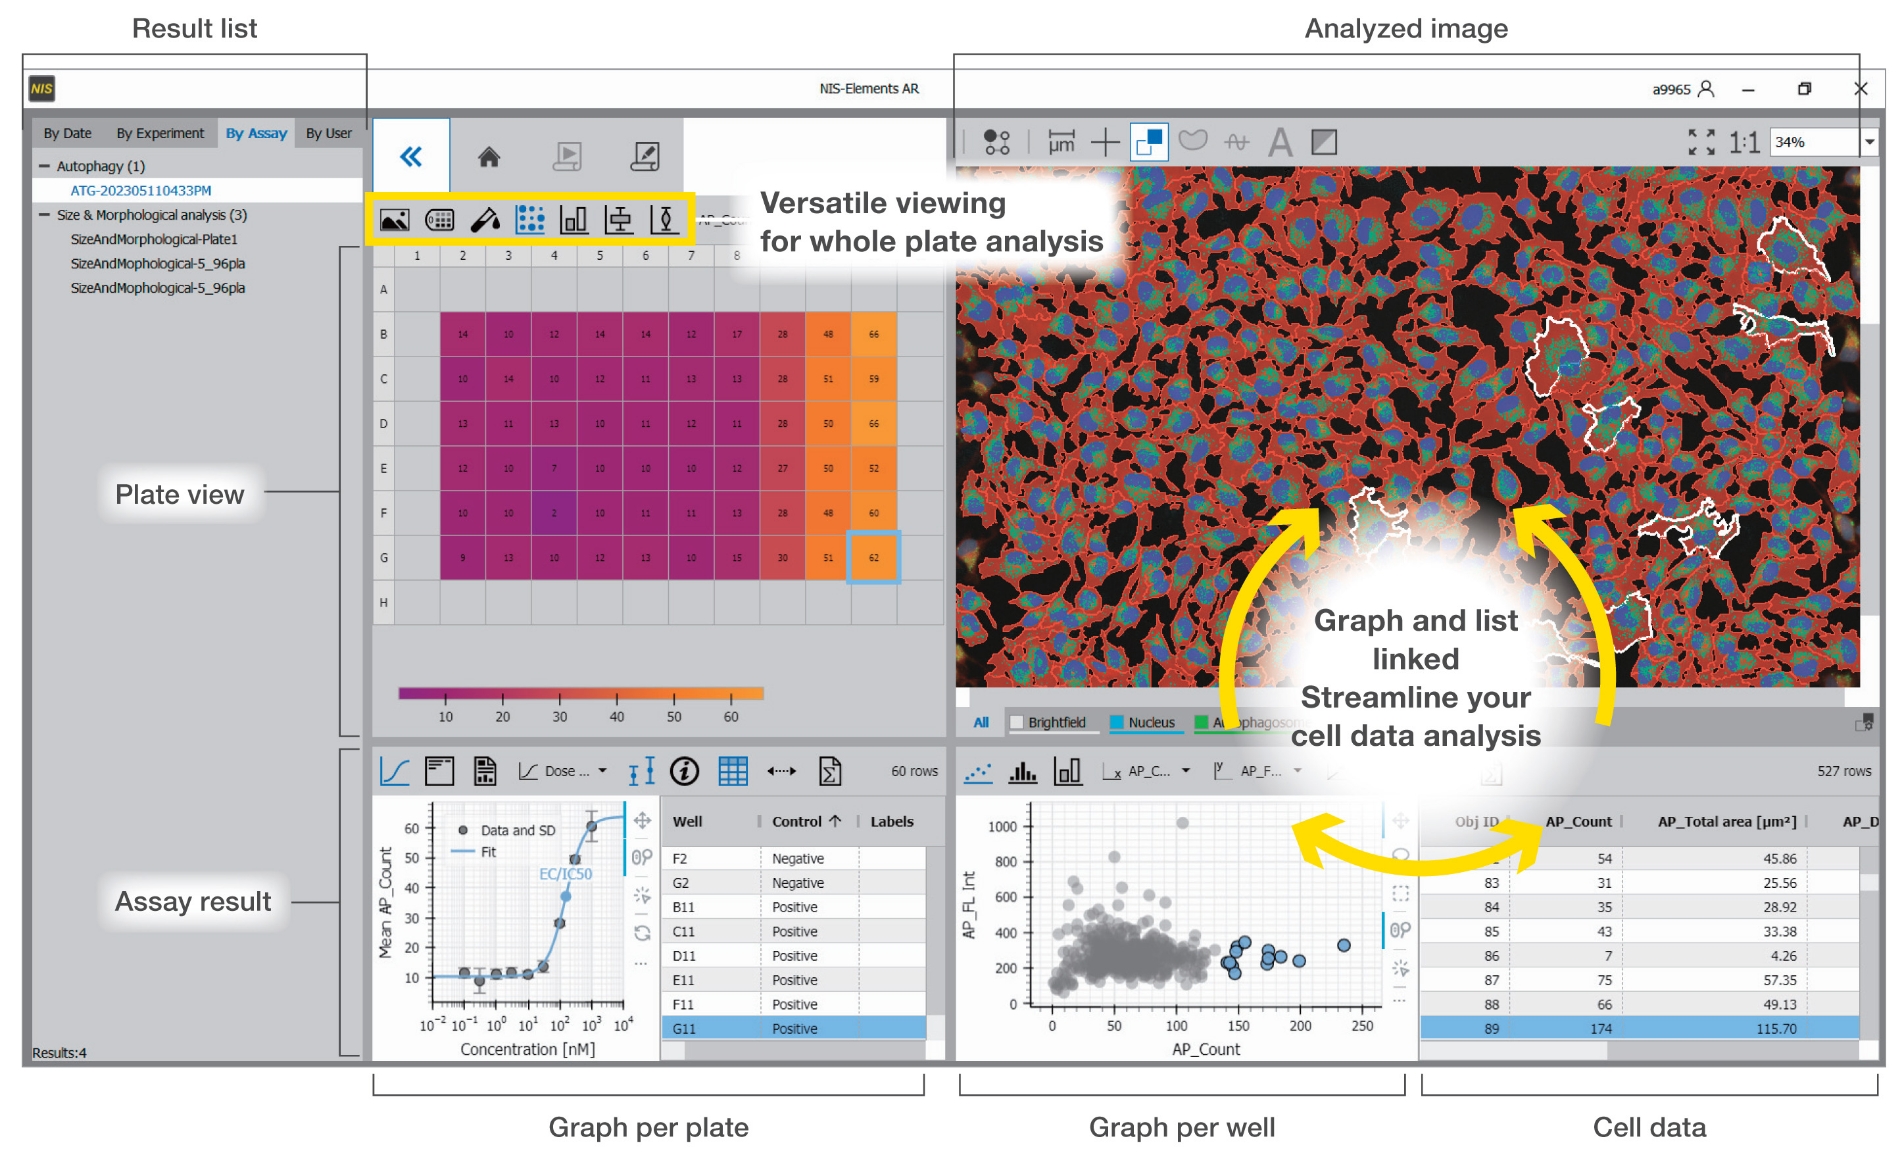1900x1157 pixels.
Task: Select the ROI shape tool
Action: [x=1193, y=141]
